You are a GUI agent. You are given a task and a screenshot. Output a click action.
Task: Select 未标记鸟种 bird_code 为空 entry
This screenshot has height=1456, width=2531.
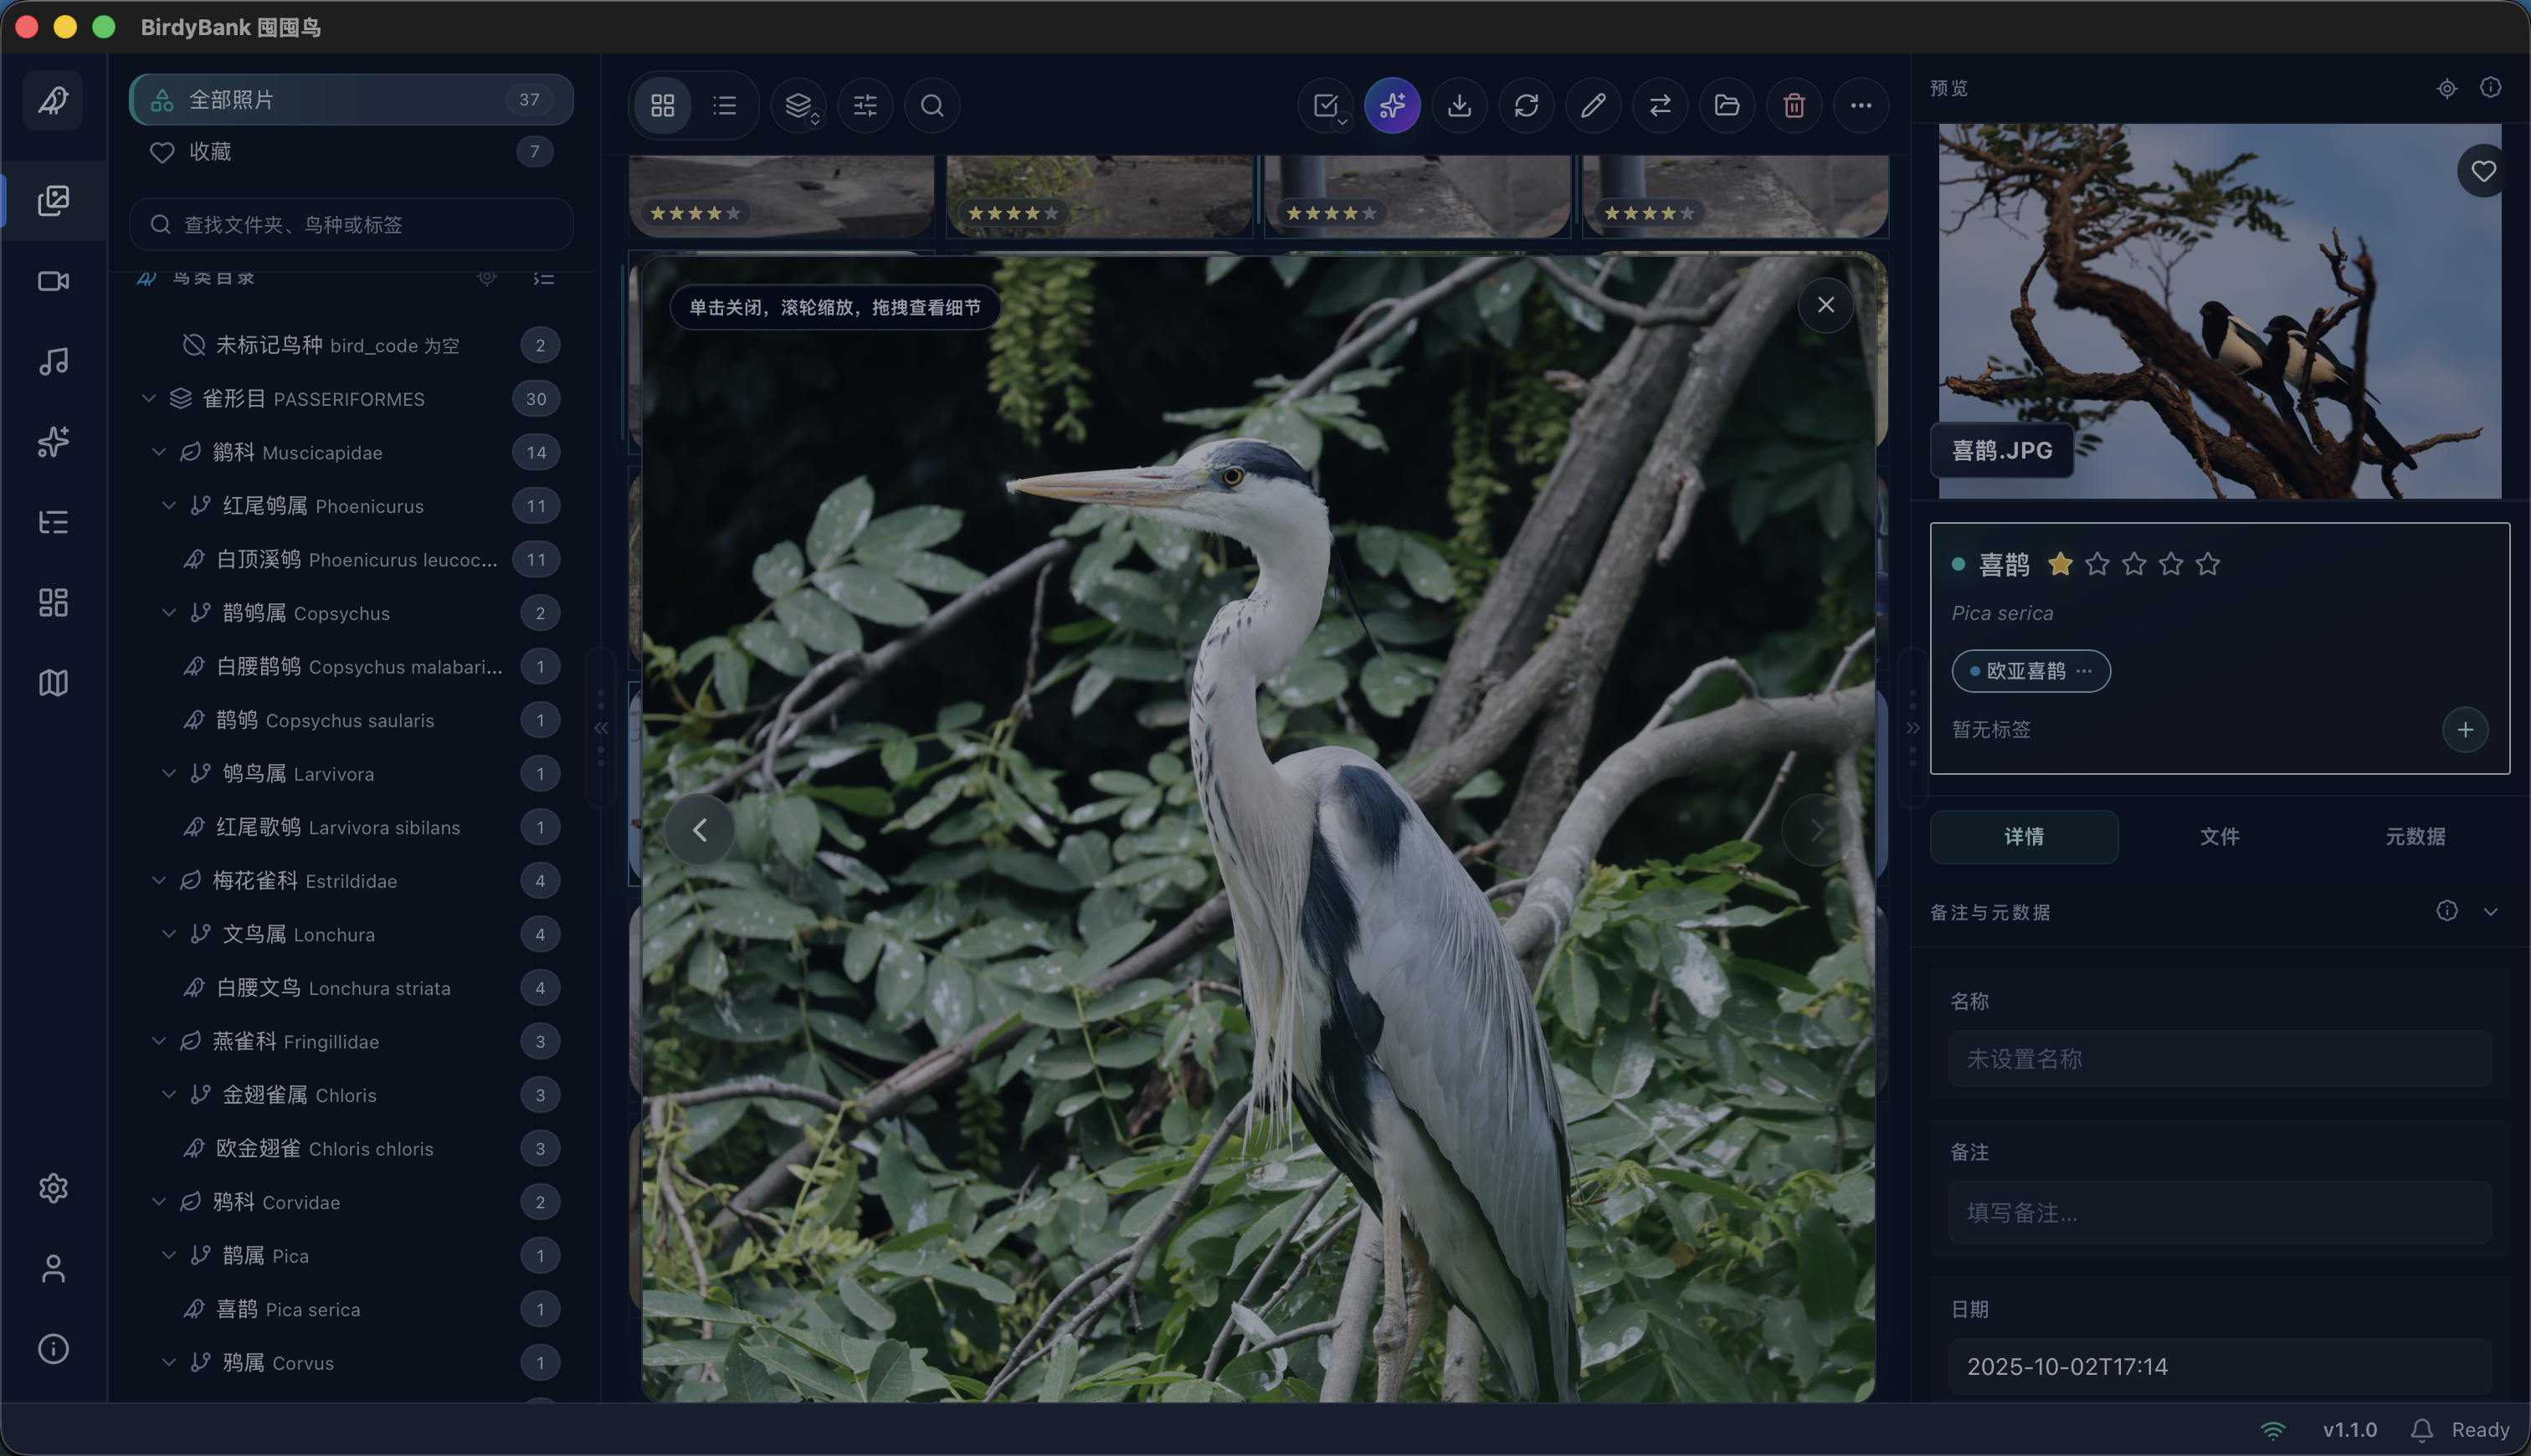tap(351, 345)
